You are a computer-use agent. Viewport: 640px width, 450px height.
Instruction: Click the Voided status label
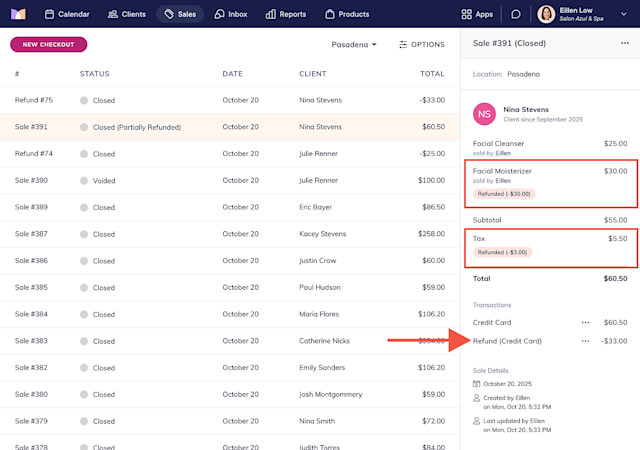[104, 180]
